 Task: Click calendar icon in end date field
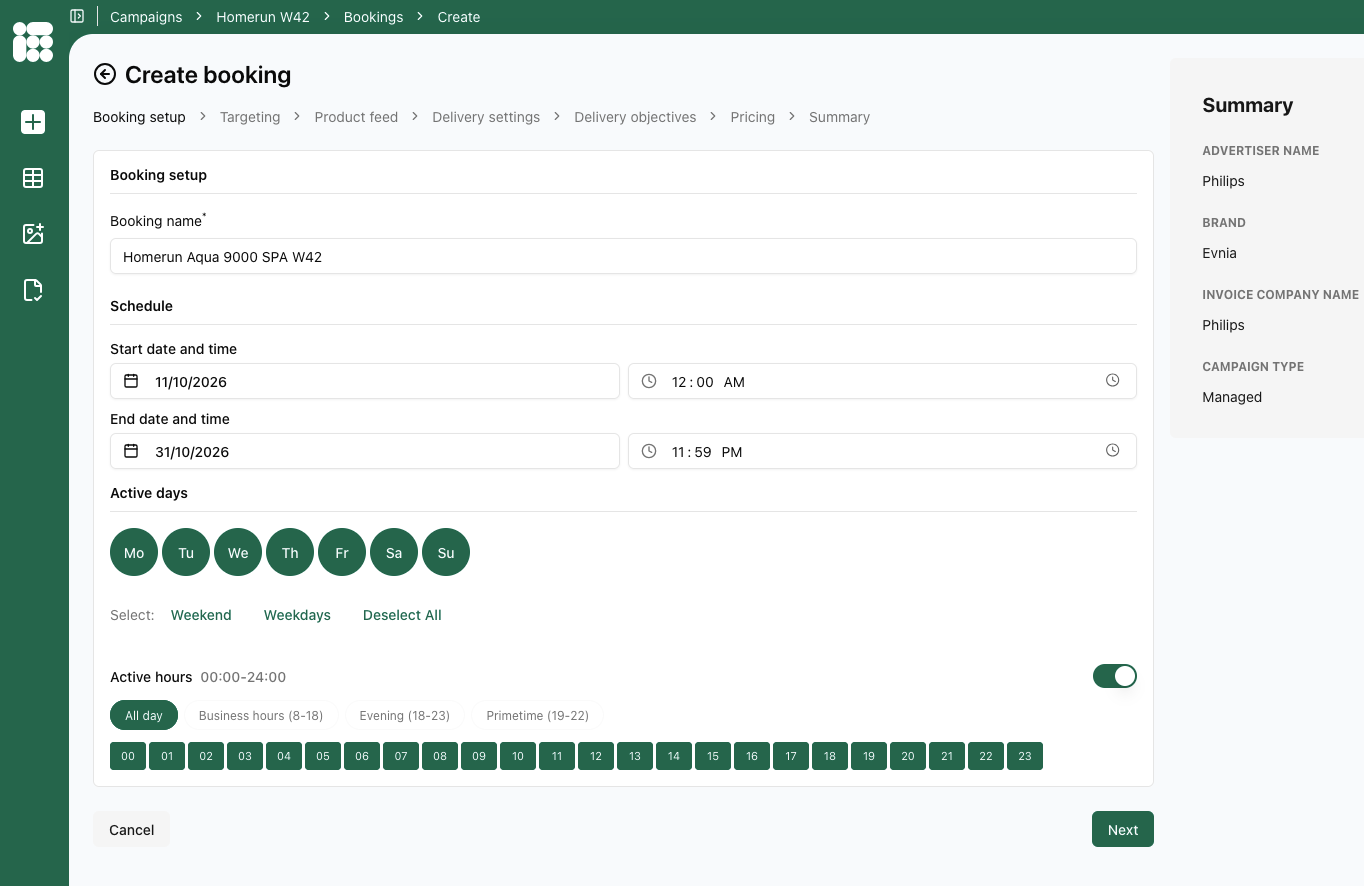pos(131,451)
